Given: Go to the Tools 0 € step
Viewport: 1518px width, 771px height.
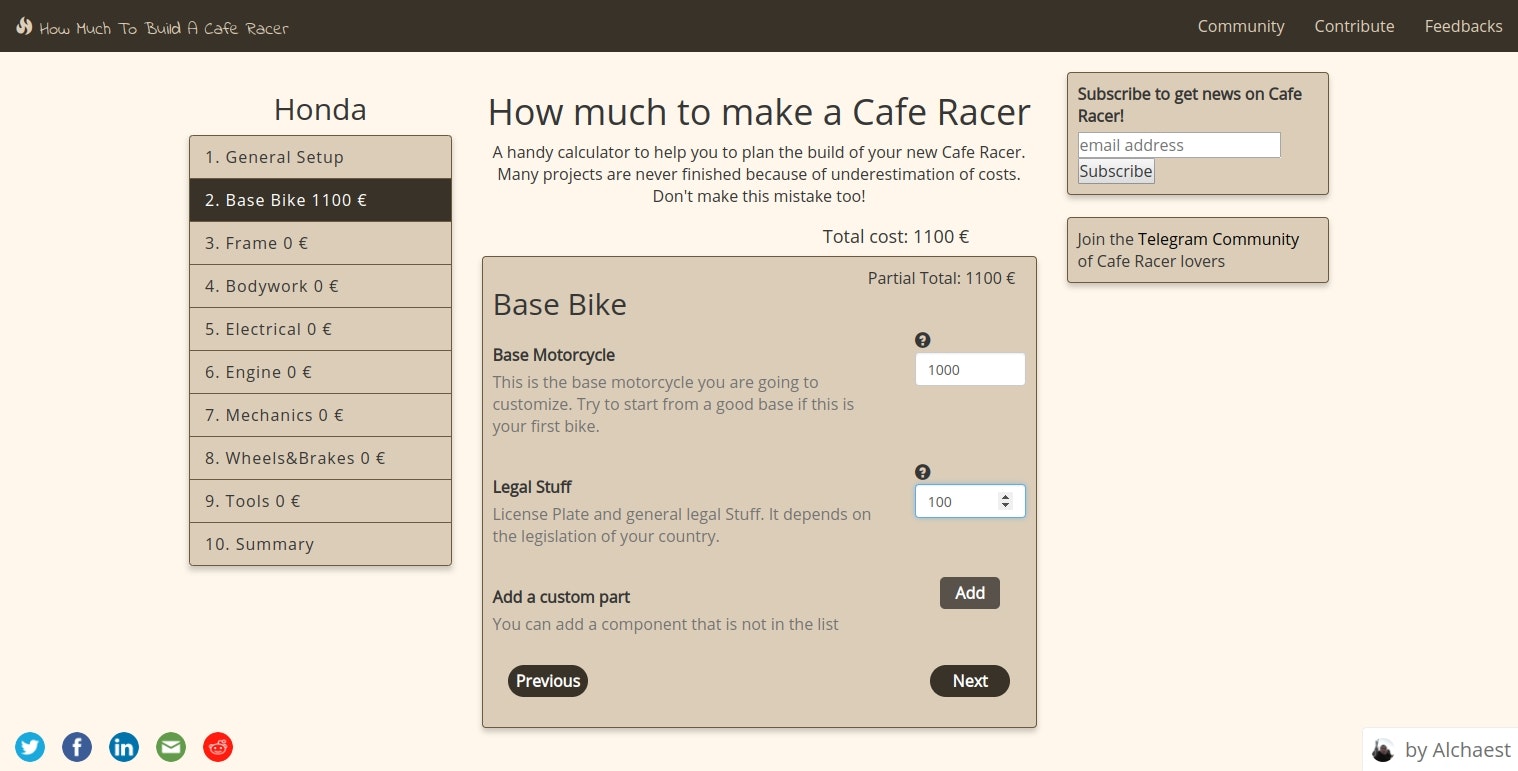Looking at the screenshot, I should point(320,501).
